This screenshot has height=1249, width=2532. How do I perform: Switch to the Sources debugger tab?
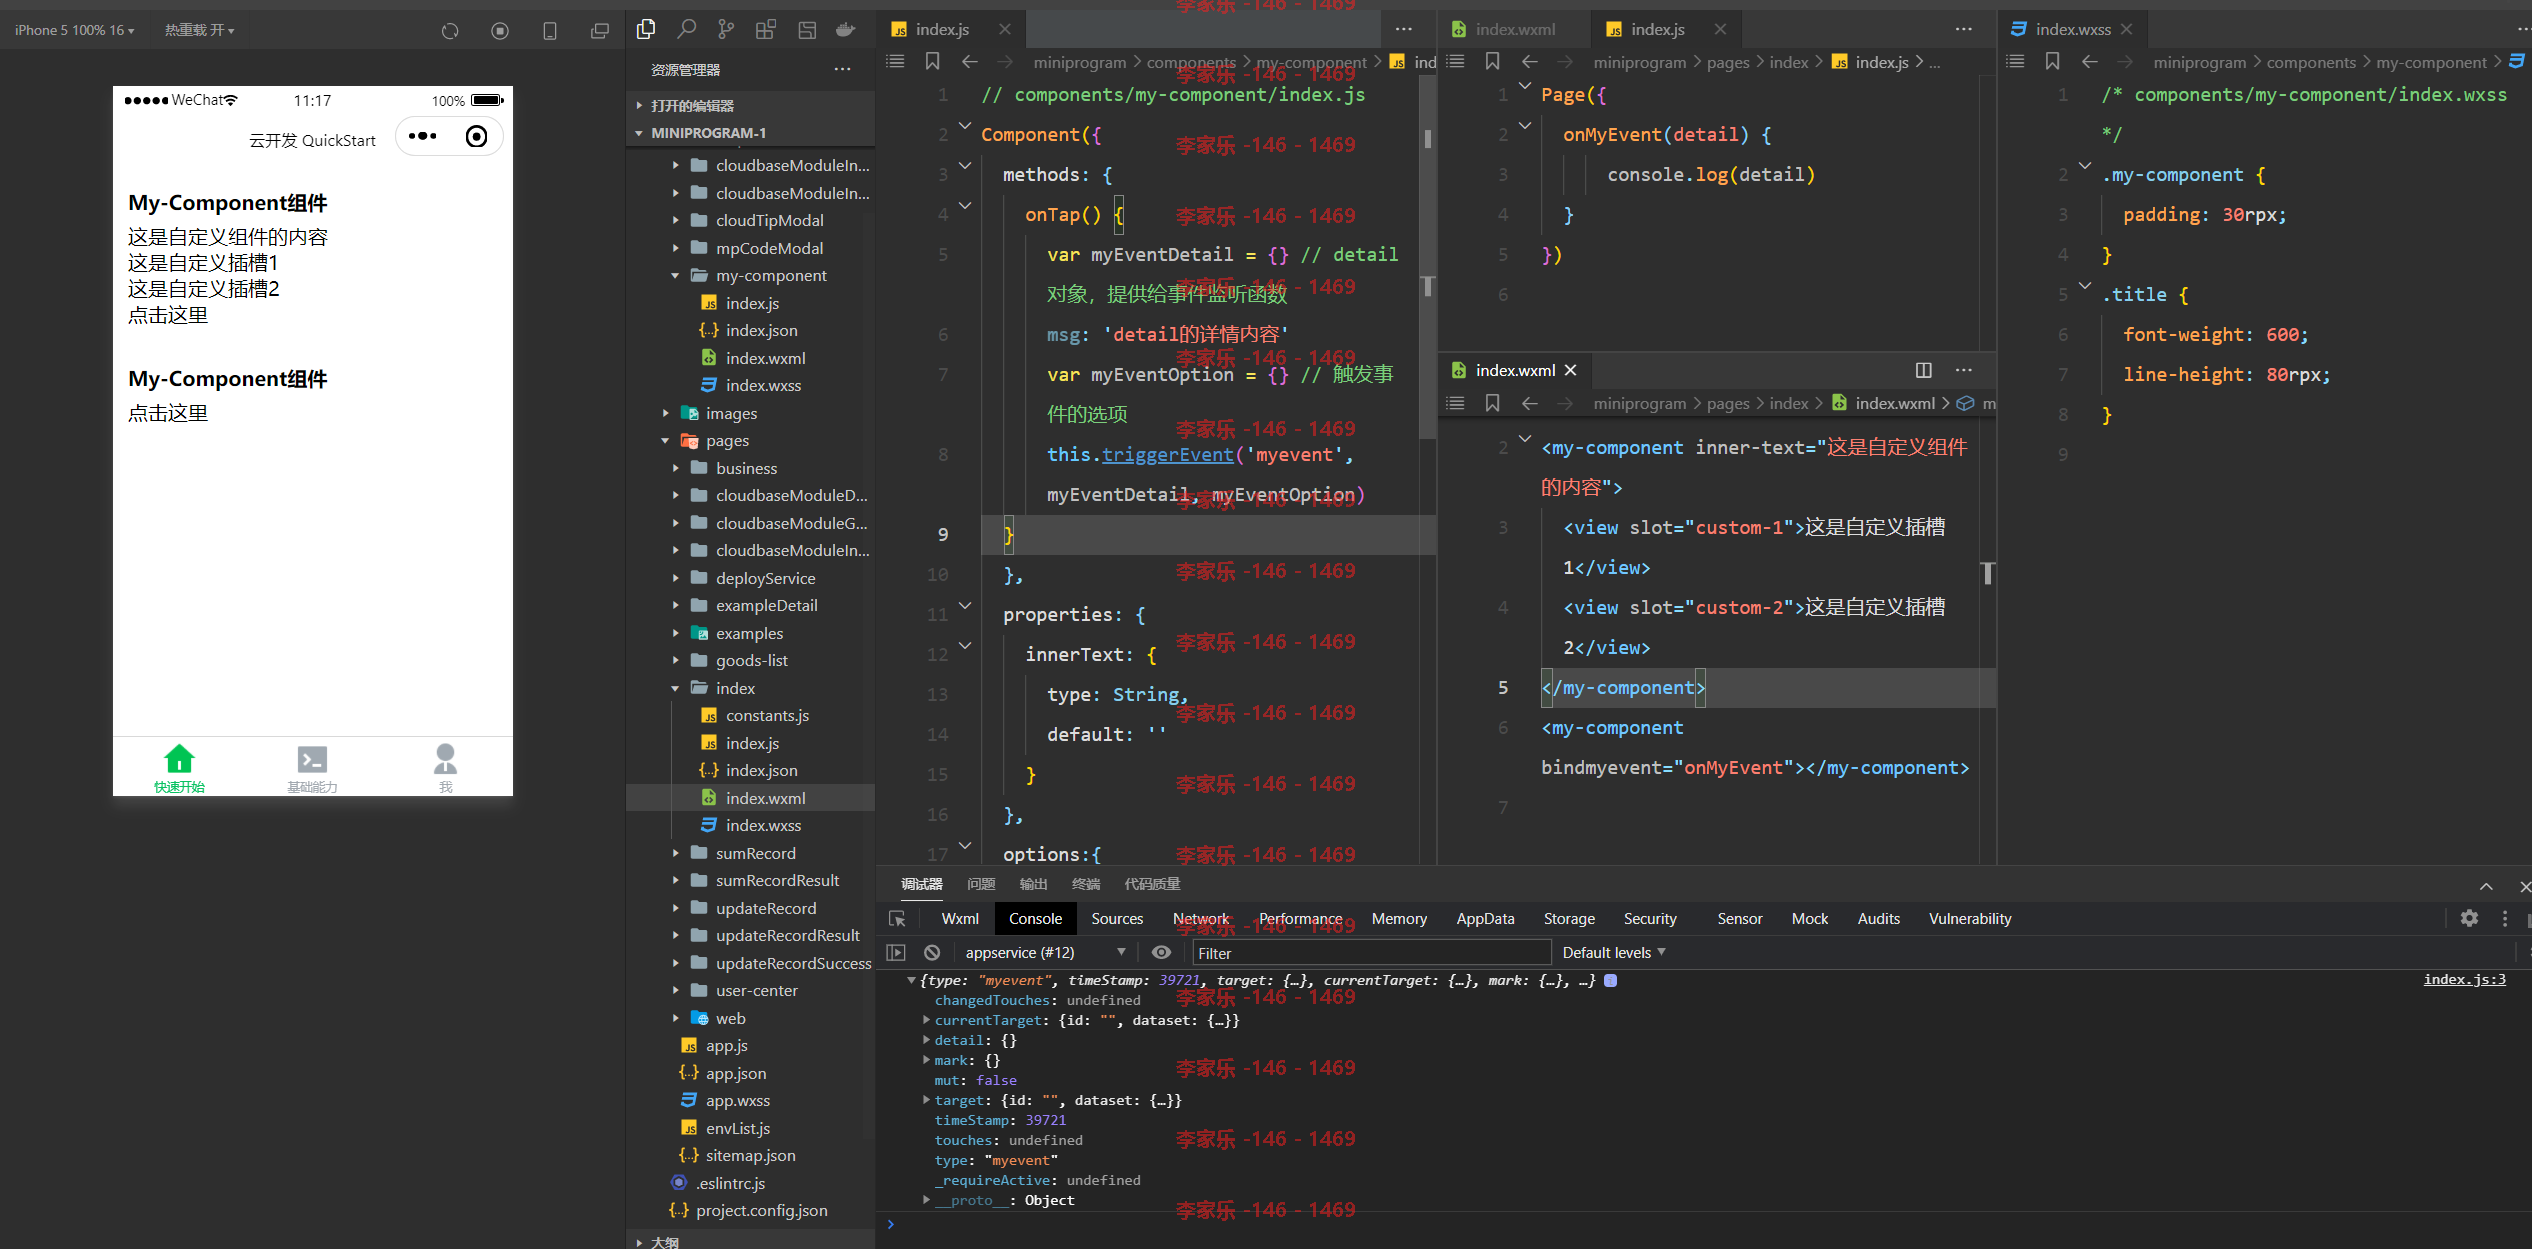click(1117, 919)
